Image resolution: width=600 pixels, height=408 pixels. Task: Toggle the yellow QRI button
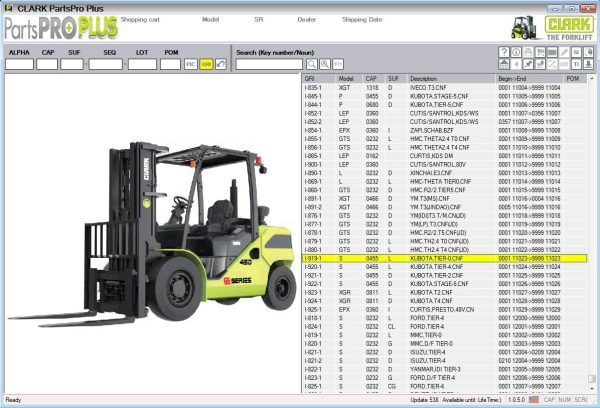click(x=206, y=64)
